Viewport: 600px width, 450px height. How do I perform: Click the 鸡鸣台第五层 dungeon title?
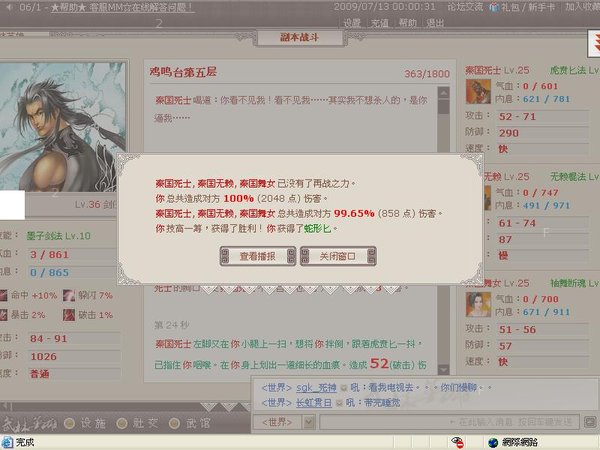pyautogui.click(x=183, y=72)
